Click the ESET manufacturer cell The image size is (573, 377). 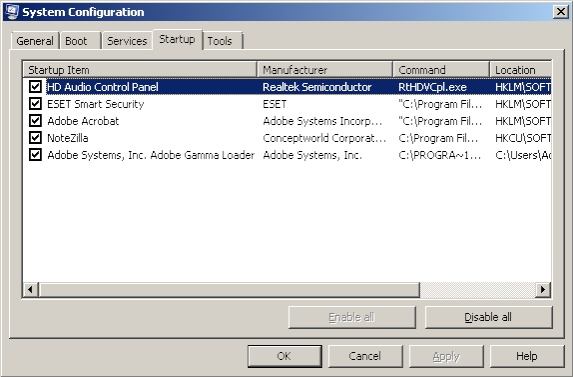tap(275, 104)
